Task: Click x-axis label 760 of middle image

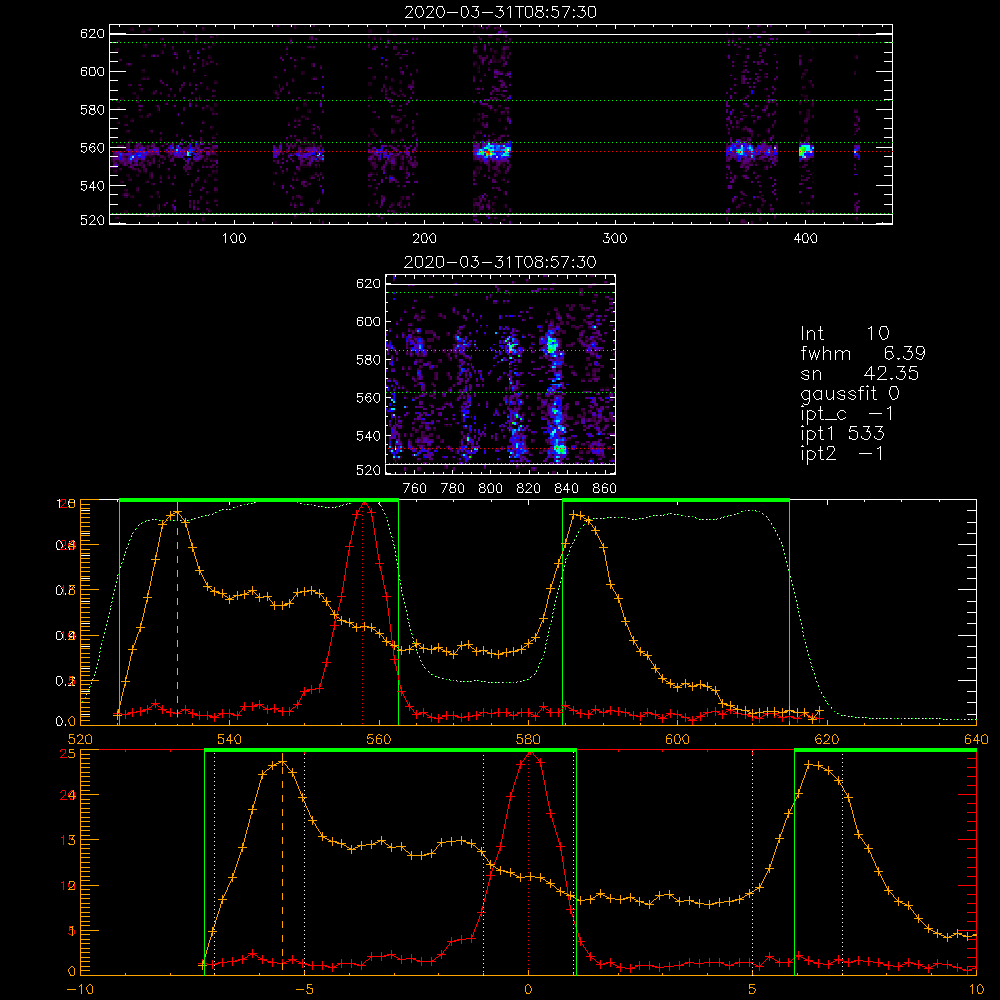Action: 415,489
